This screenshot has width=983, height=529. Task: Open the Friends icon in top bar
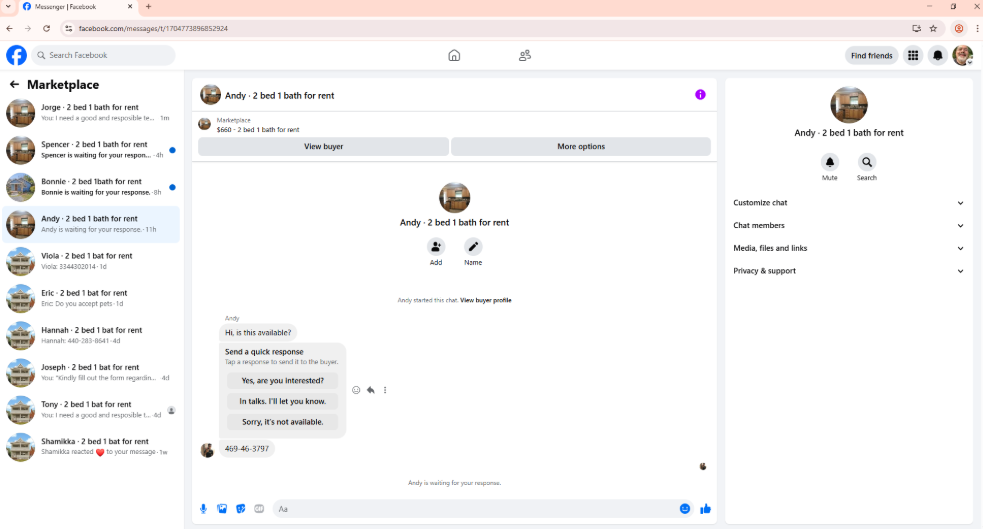[525, 55]
